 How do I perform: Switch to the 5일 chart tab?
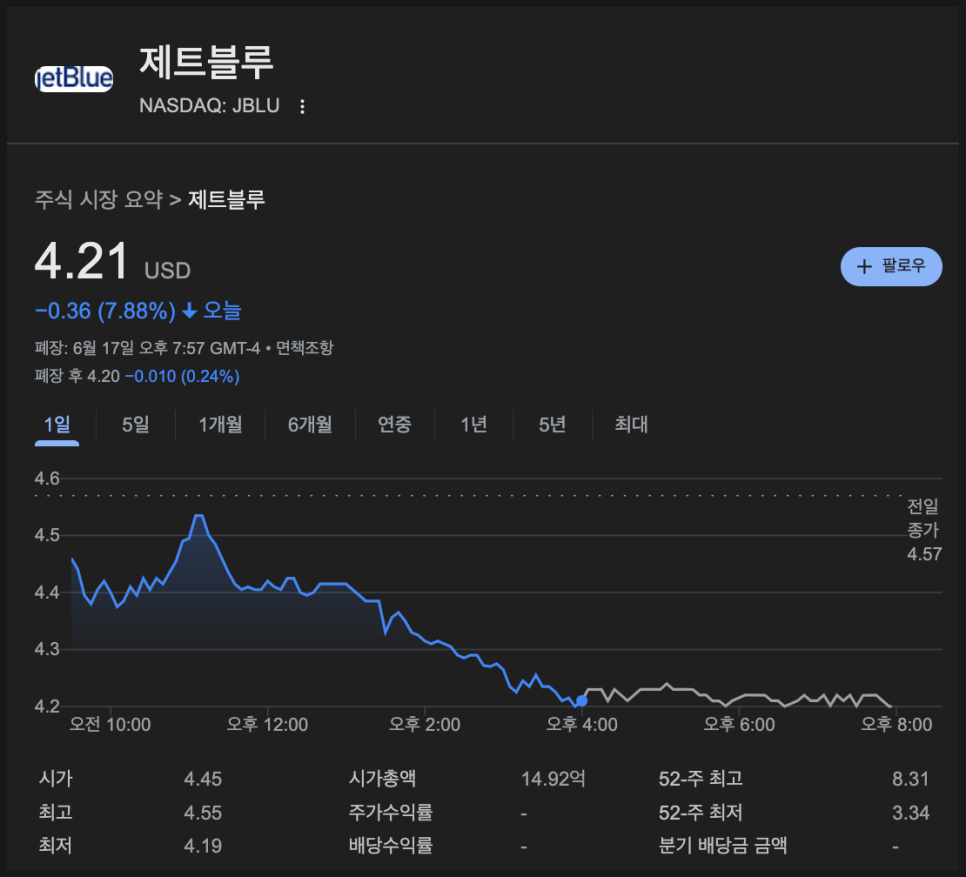click(136, 424)
